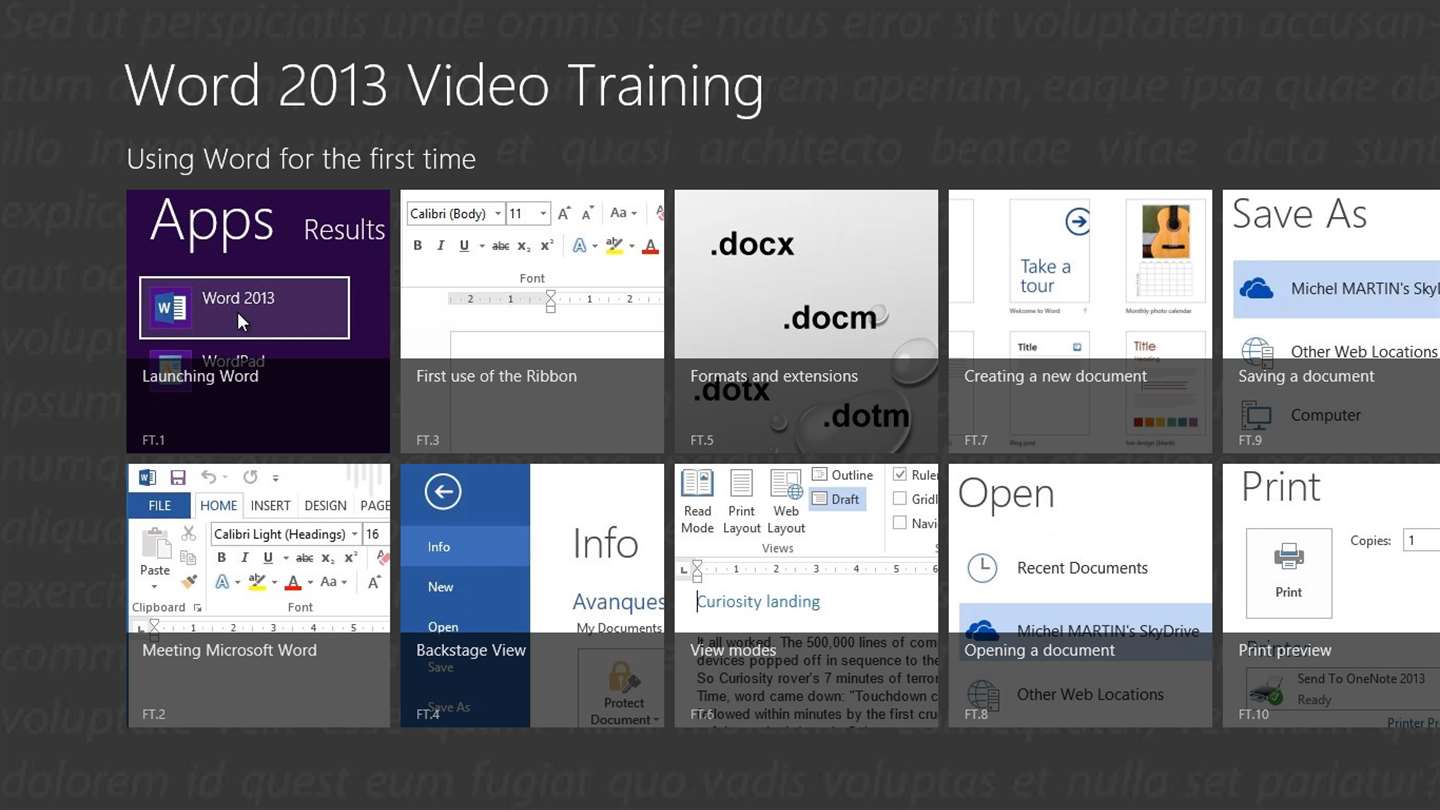Screen dimensions: 1440x810
Task: Click Recent Documents clock icon in Opening a document
Action: tap(983, 568)
